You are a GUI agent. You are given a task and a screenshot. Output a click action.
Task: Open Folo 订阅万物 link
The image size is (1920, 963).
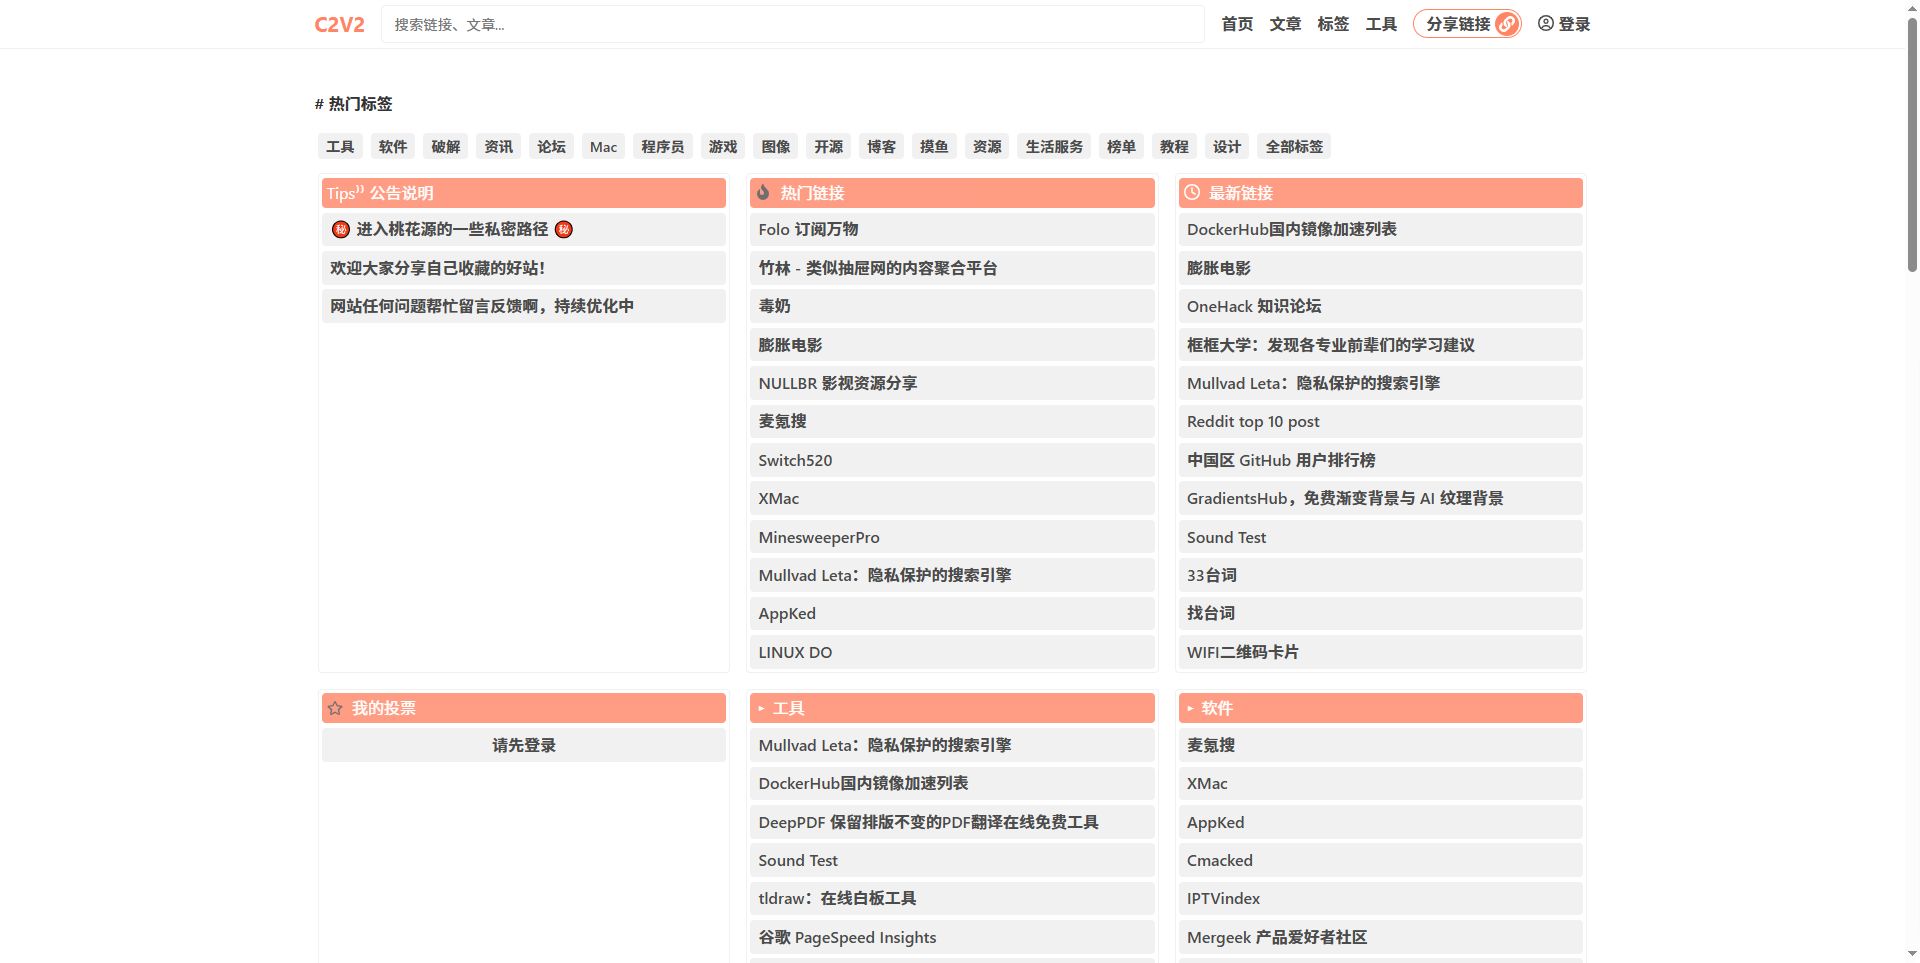808,230
